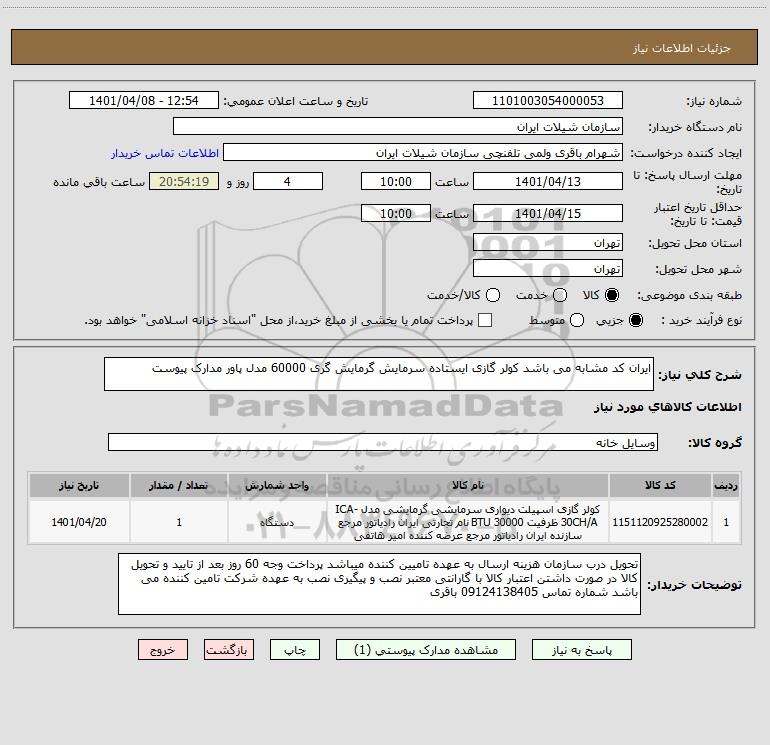Choose the متوسط purchase type radio

tap(577, 320)
